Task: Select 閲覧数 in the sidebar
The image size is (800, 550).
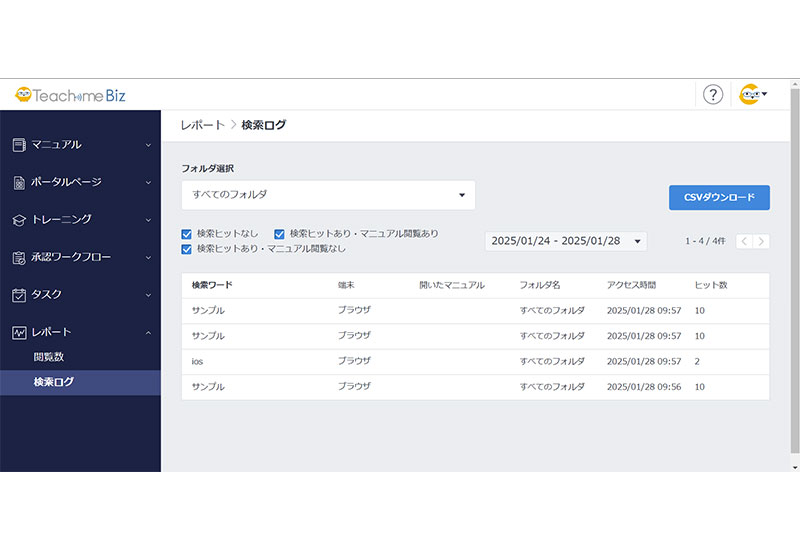Action: click(49, 357)
